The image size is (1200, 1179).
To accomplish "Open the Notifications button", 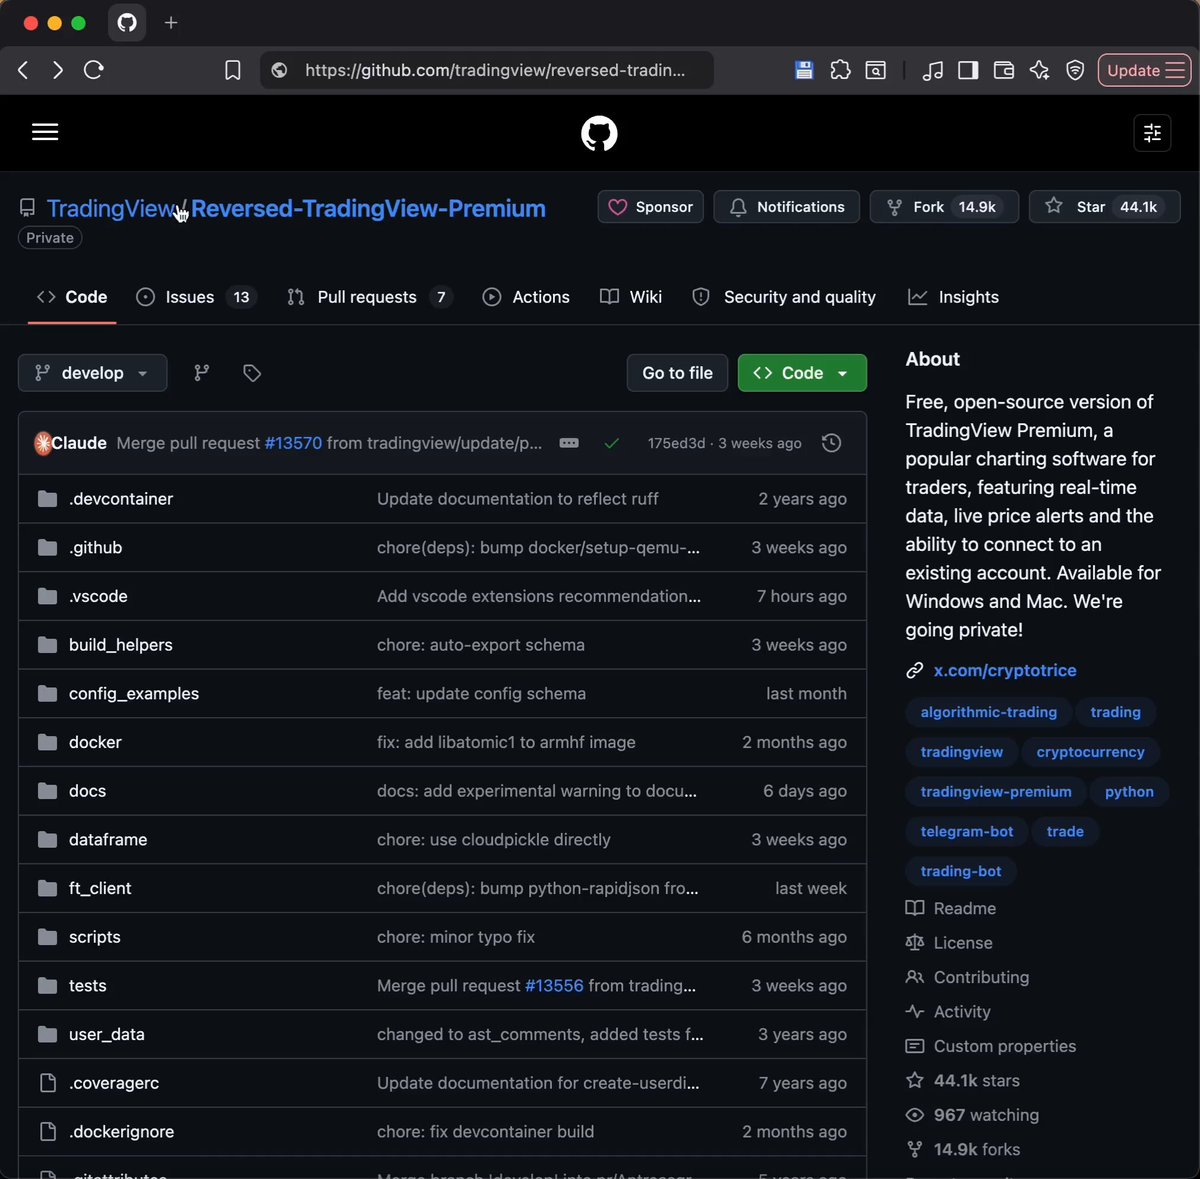I will [787, 207].
